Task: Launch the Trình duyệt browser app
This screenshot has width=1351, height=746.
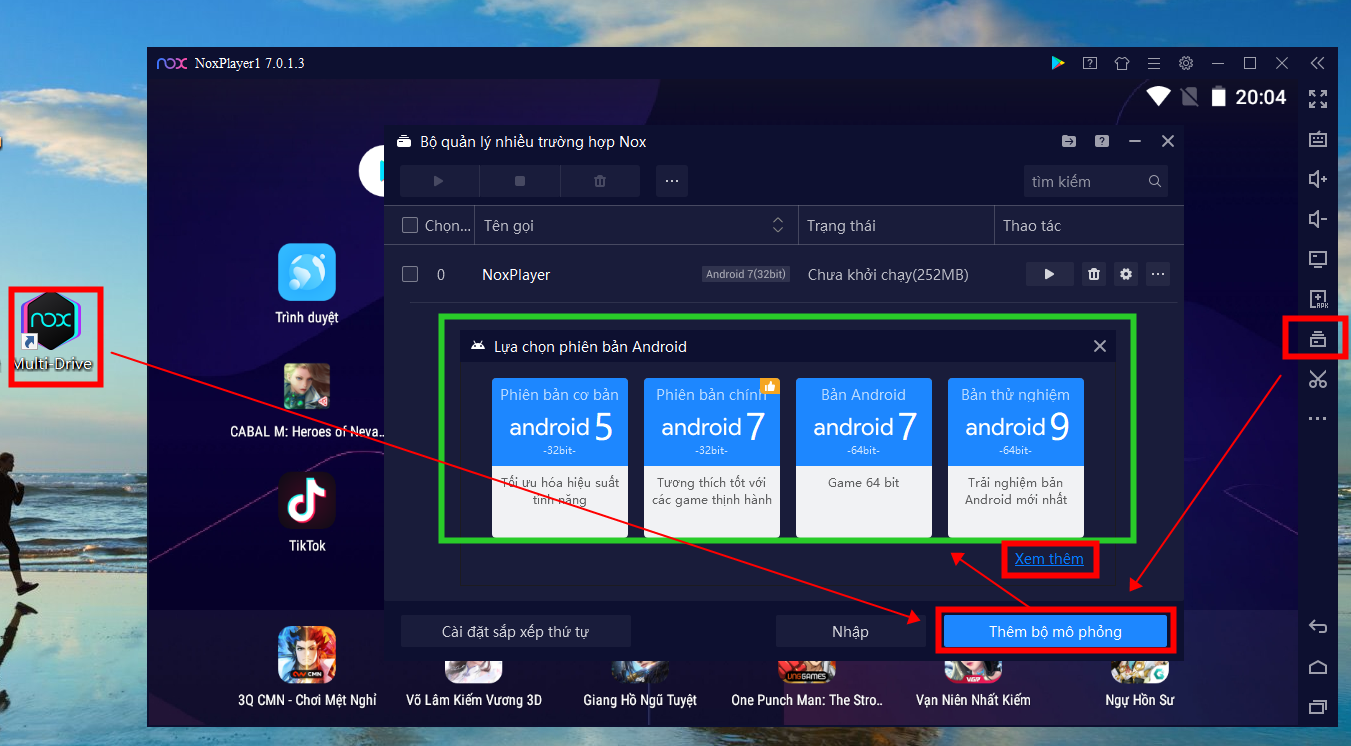Action: point(306,283)
